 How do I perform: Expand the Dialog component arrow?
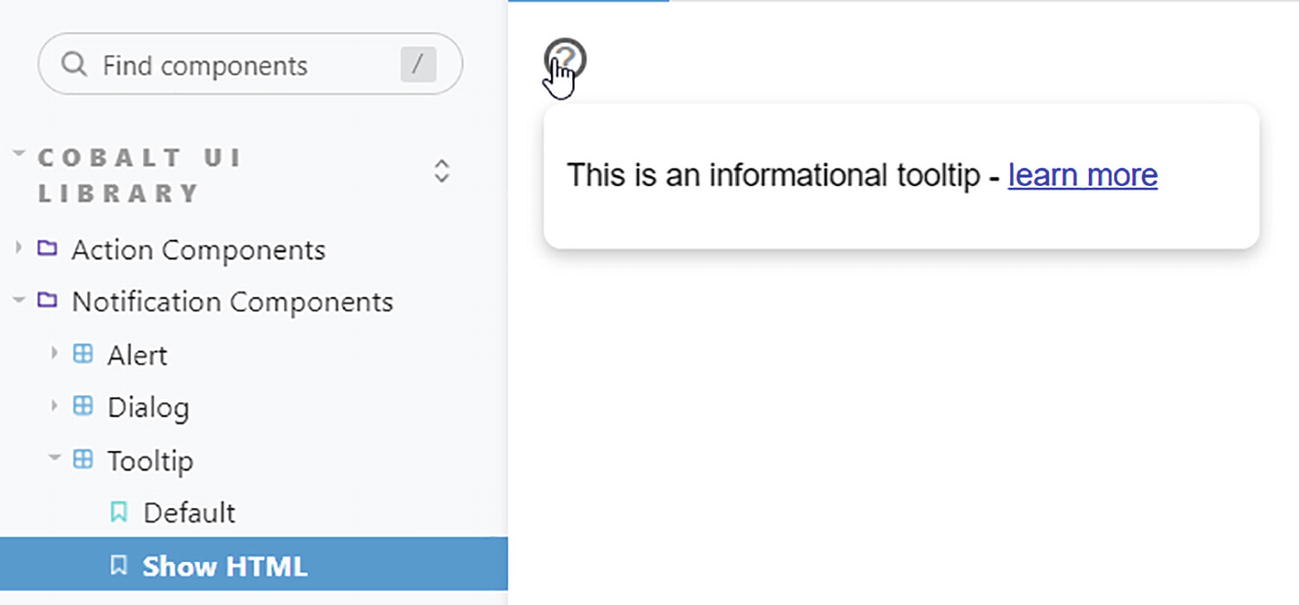54,406
